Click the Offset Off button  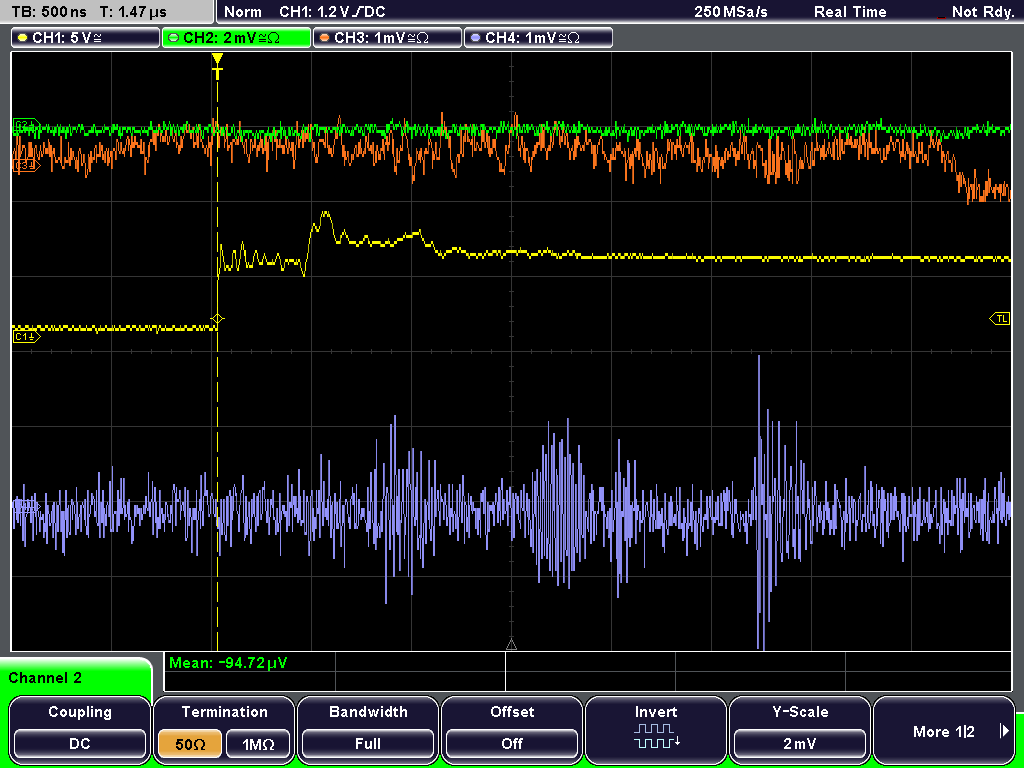pyautogui.click(x=512, y=744)
